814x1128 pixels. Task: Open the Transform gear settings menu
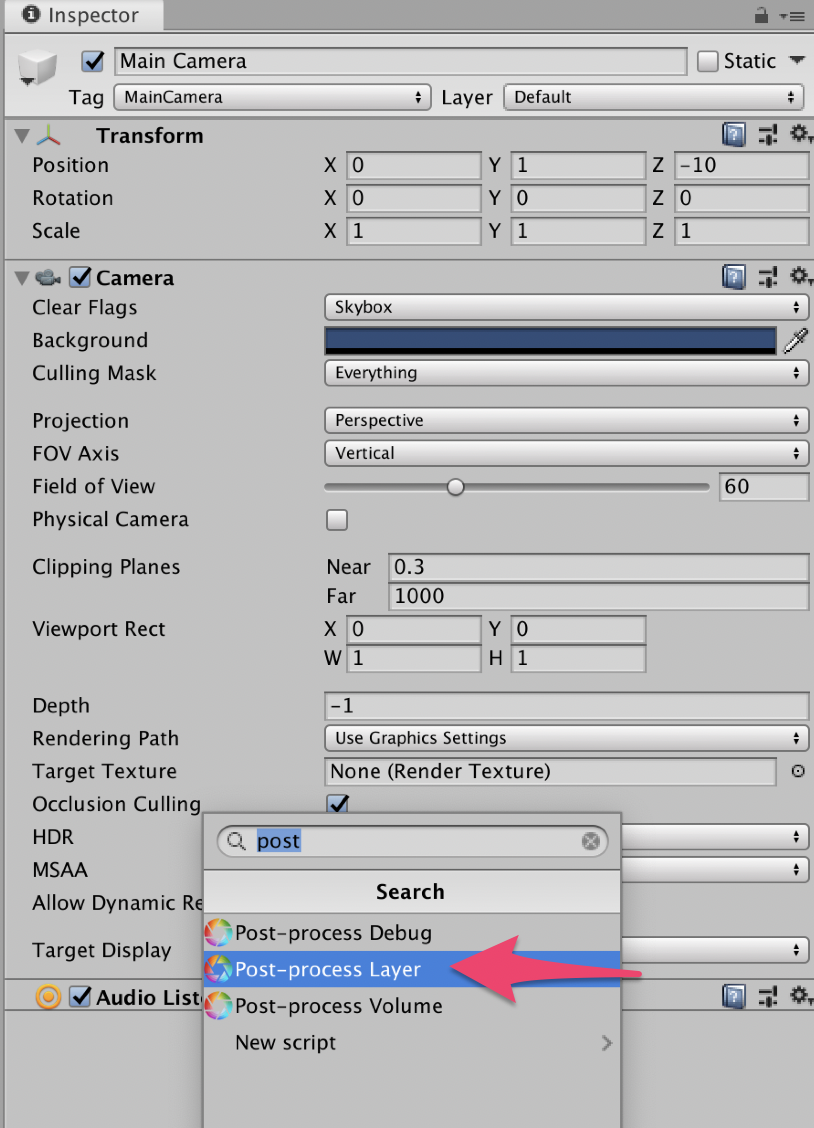click(800, 134)
